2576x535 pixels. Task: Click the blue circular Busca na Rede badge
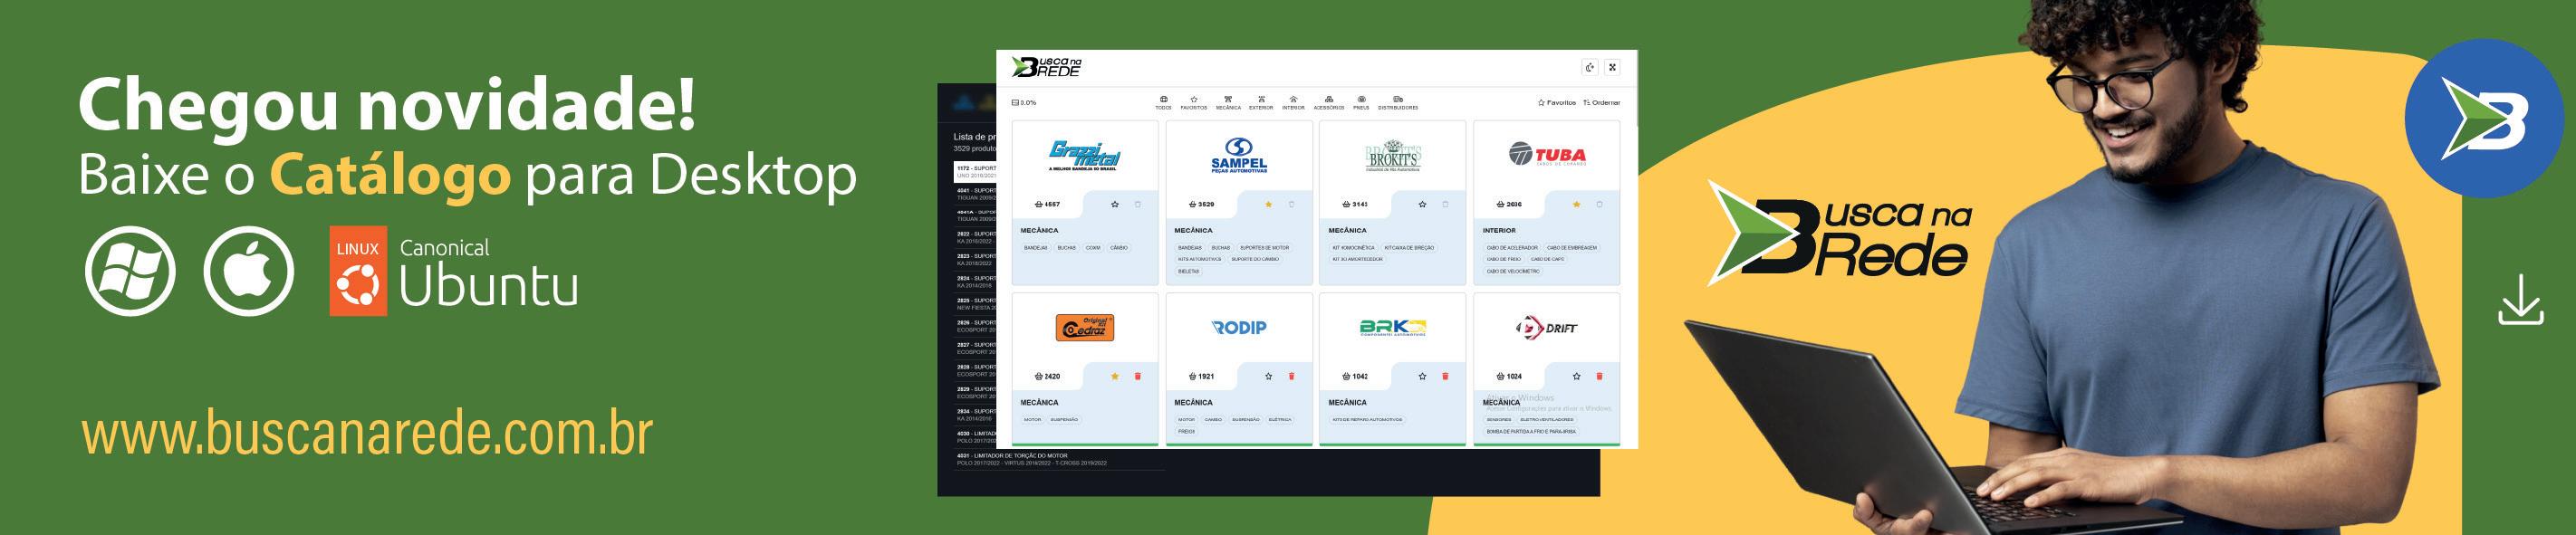click(x=2484, y=118)
